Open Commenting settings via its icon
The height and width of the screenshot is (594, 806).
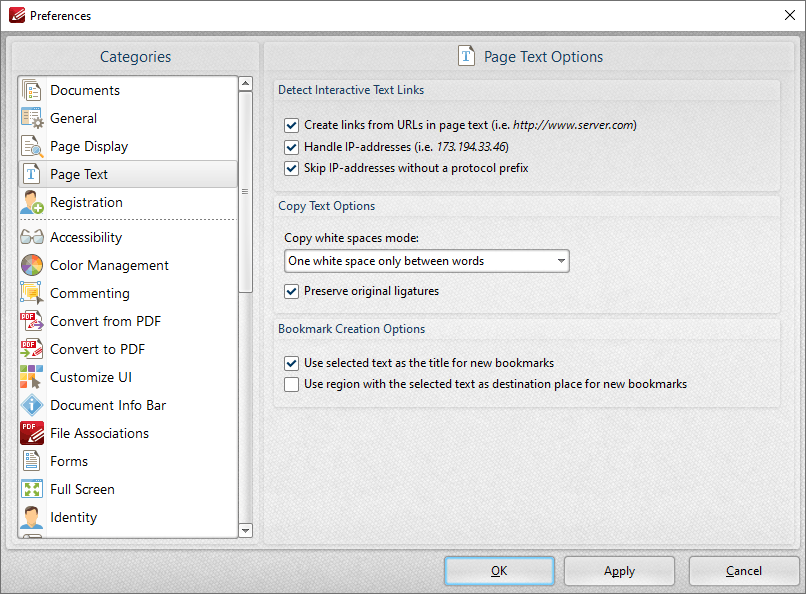coord(35,293)
